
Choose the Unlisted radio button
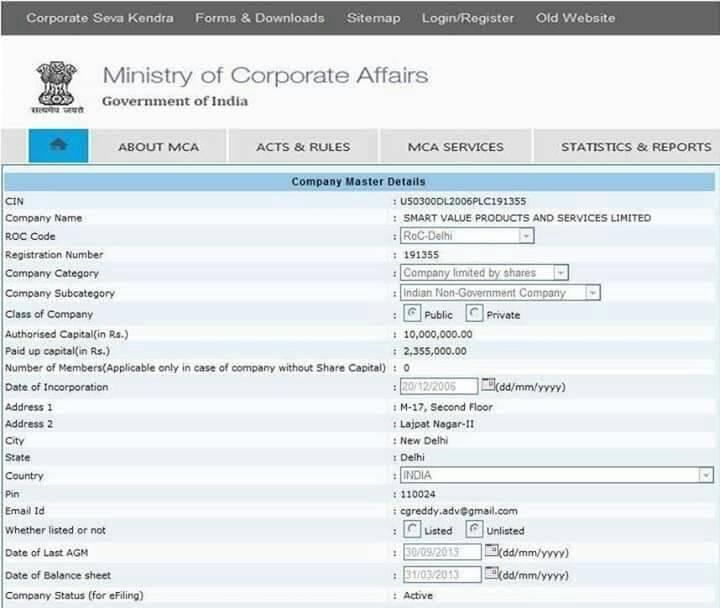point(474,529)
